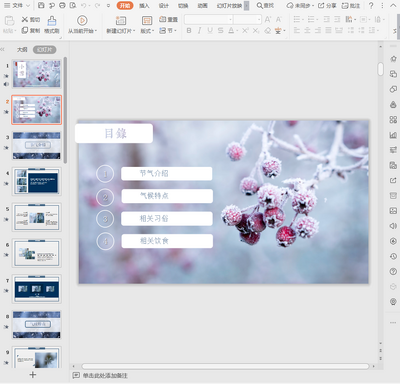Click the decrease indent icon
400x384 pixels.
click(x=327, y=20)
